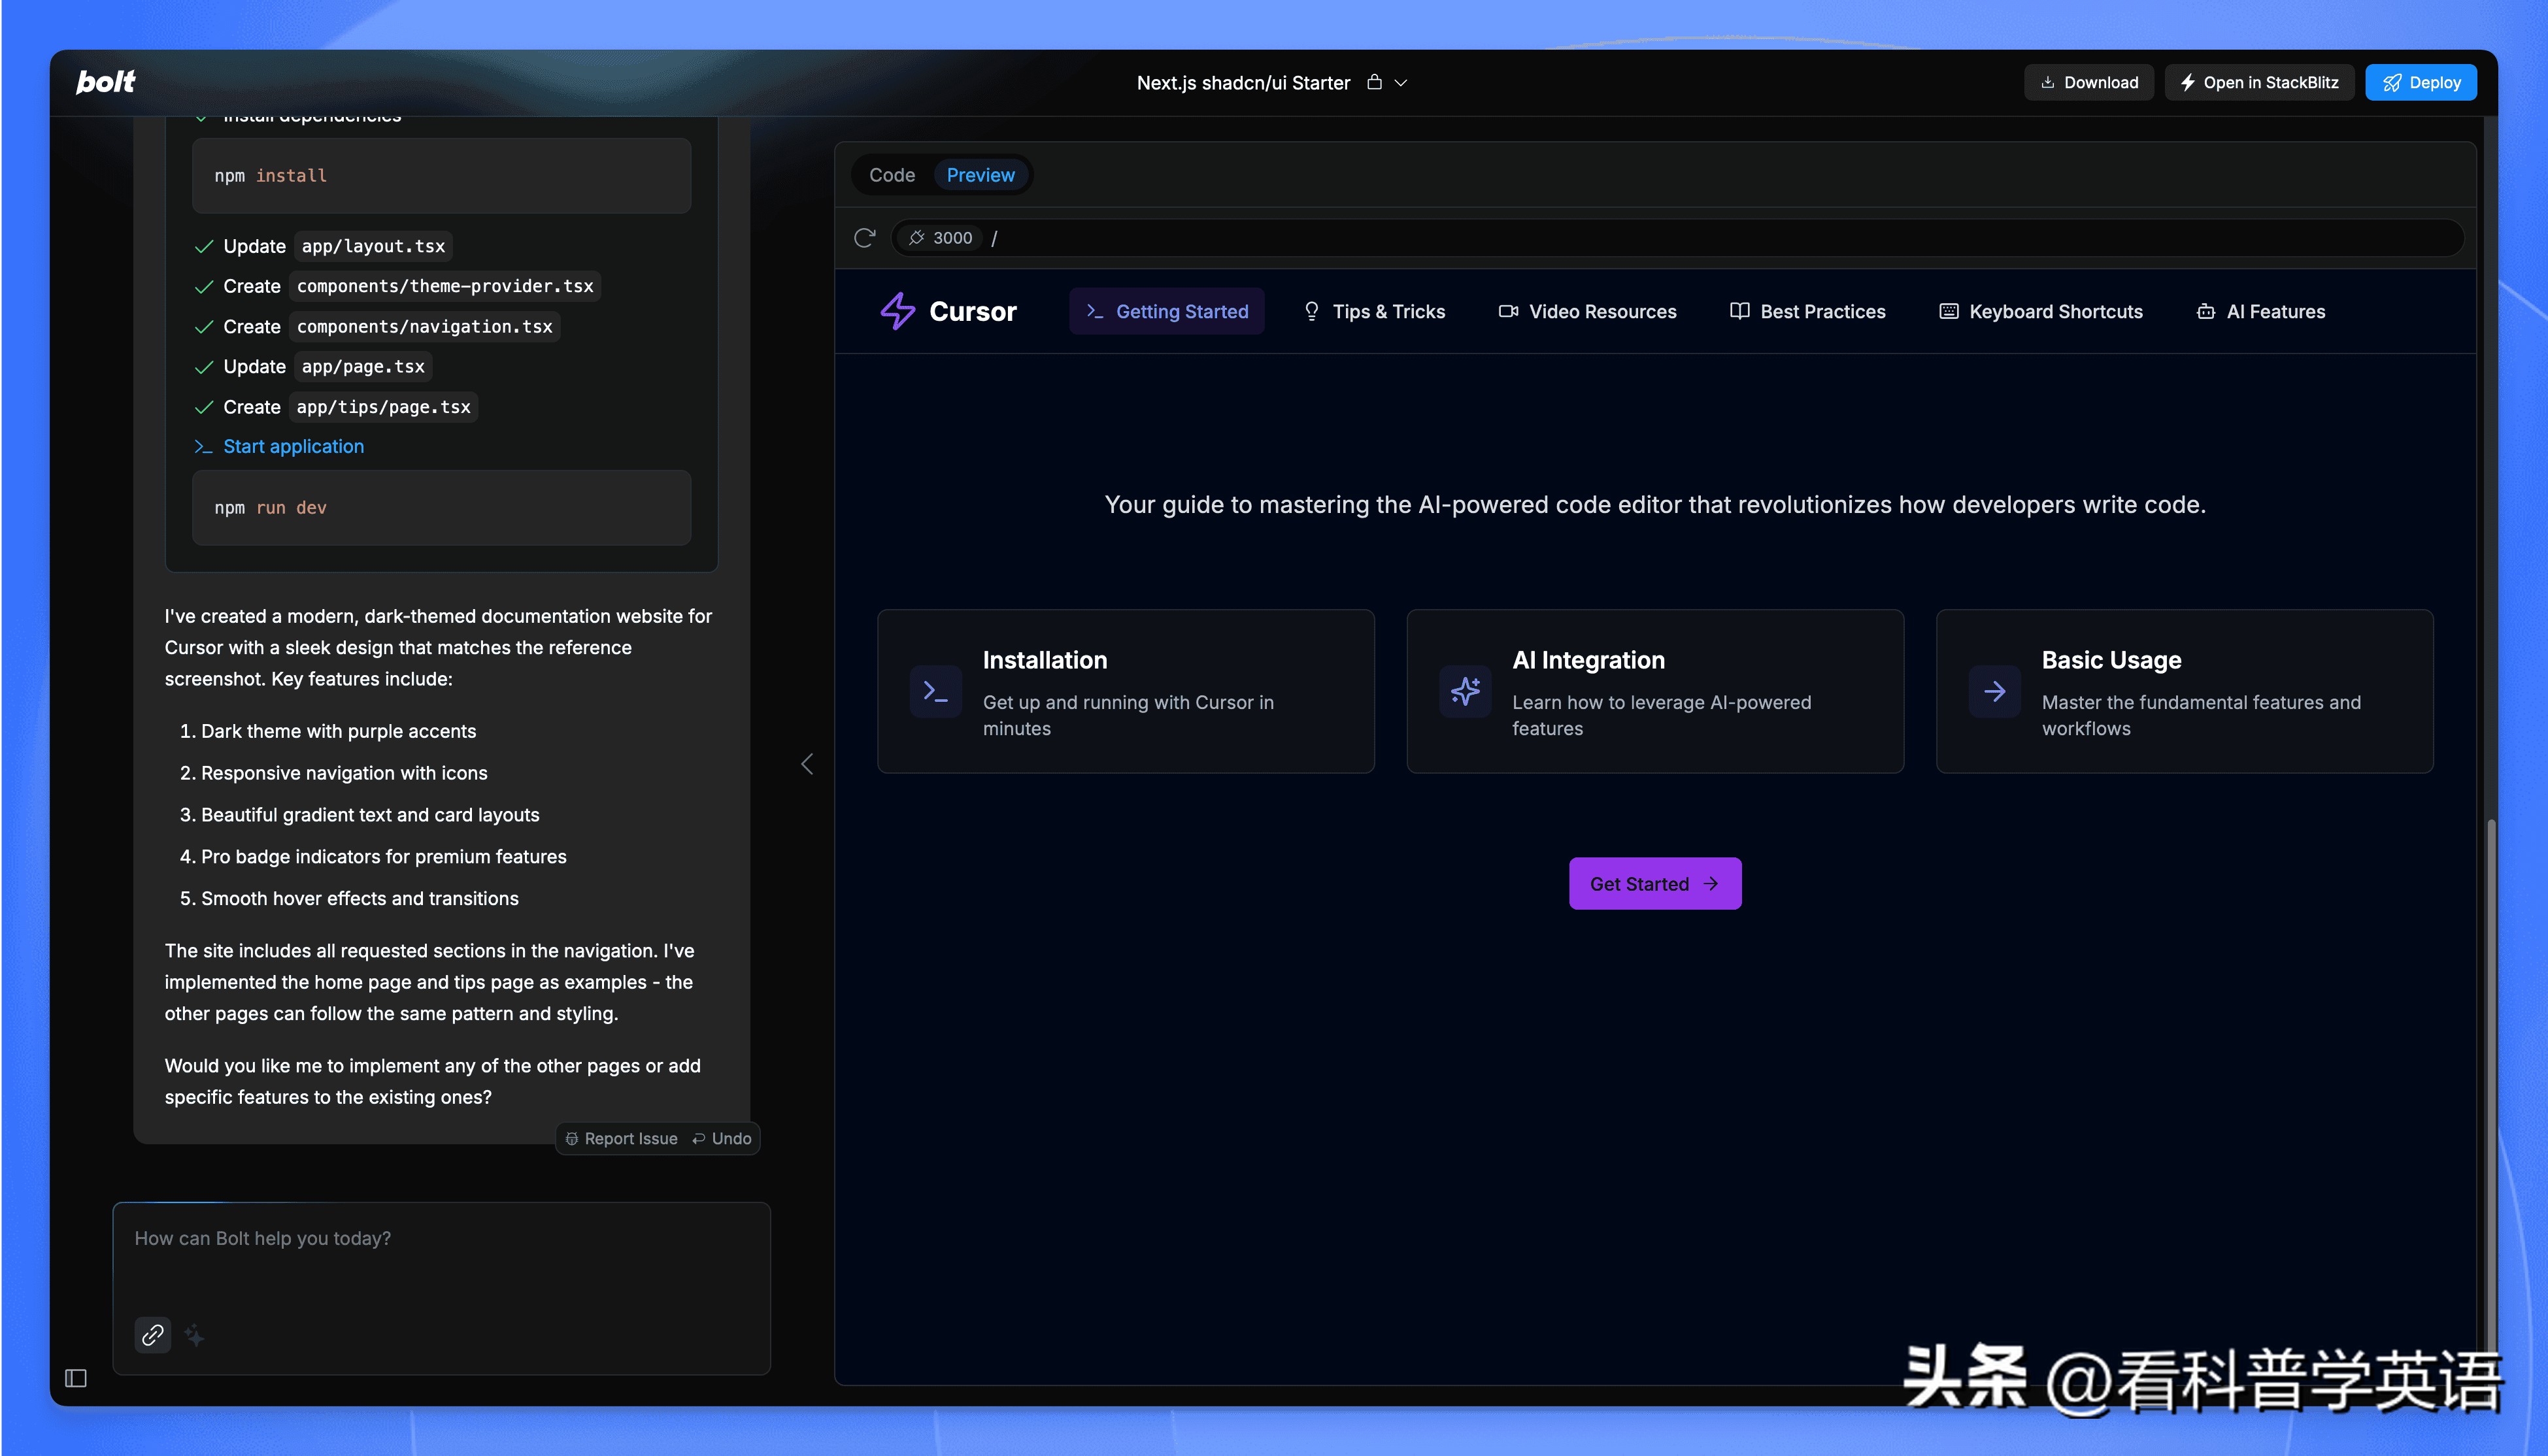Image resolution: width=2548 pixels, height=1456 pixels.
Task: Click the attach file link icon
Action: (152, 1334)
